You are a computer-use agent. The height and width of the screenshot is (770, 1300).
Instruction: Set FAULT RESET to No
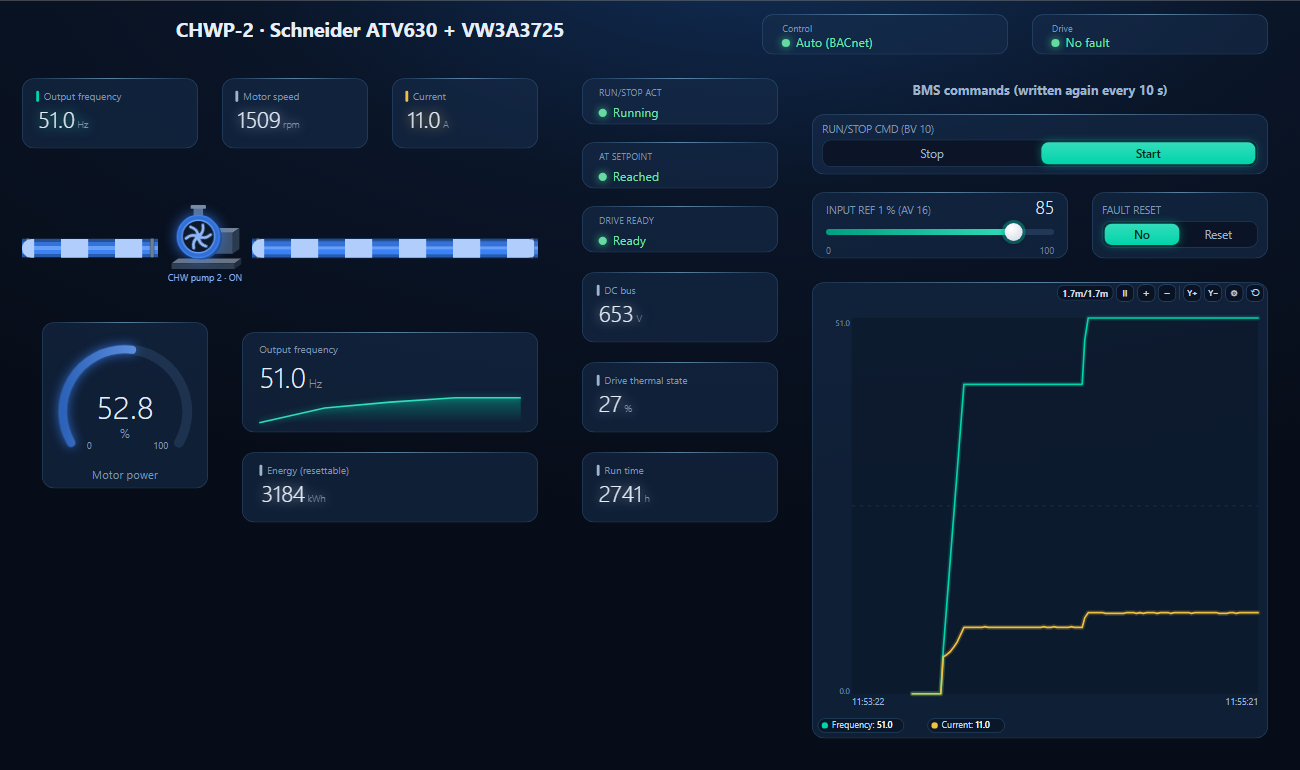coord(1142,234)
